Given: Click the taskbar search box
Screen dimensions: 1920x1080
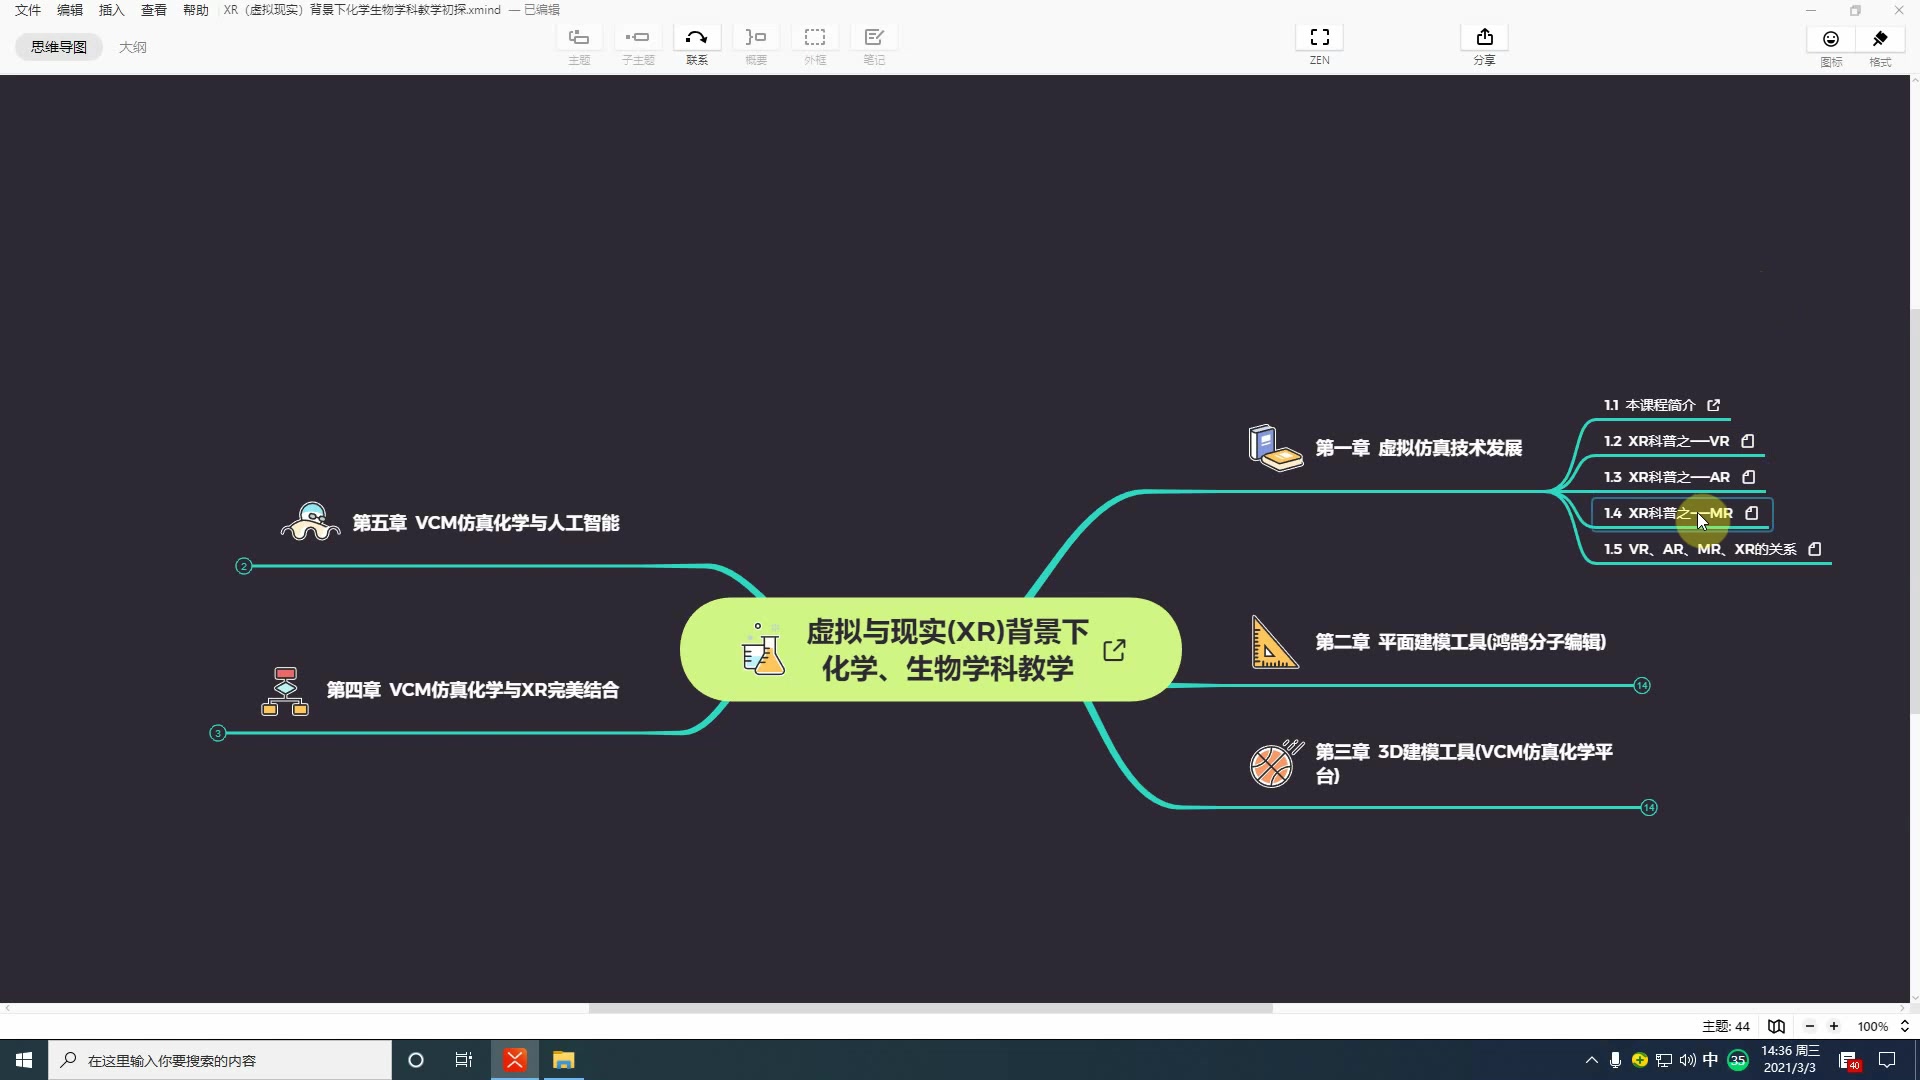Looking at the screenshot, I should point(220,1060).
